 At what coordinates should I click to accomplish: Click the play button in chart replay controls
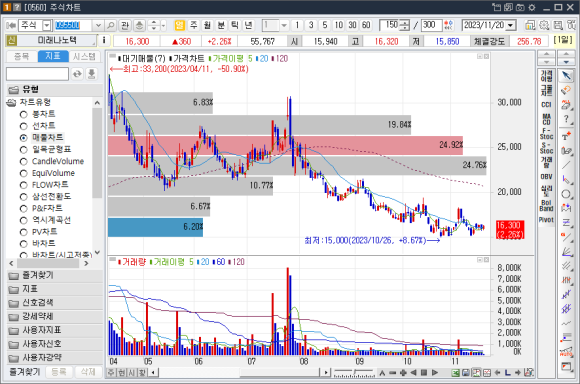click(435, 373)
